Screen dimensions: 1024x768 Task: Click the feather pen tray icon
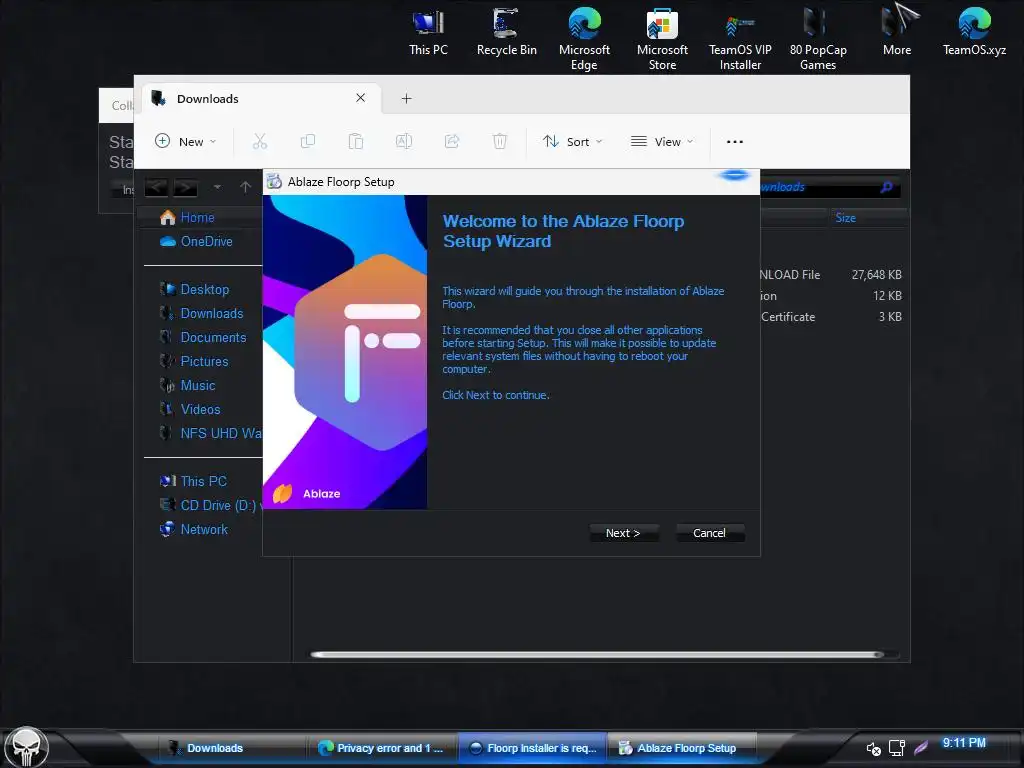921,748
